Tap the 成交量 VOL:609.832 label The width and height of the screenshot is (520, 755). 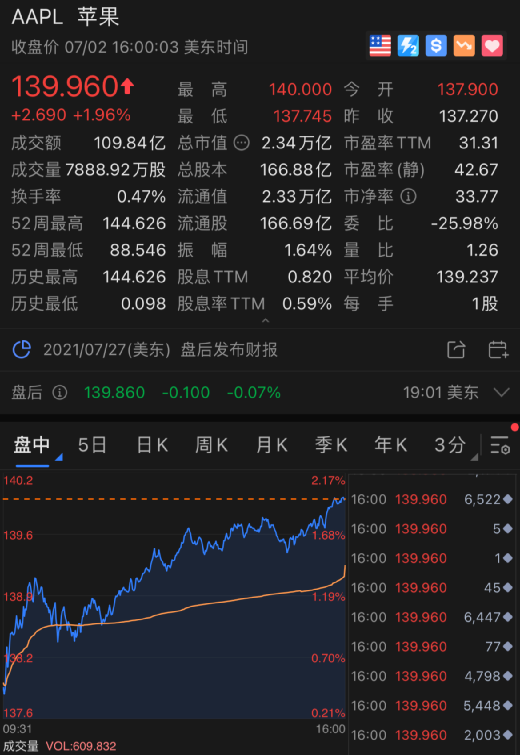click(60, 746)
